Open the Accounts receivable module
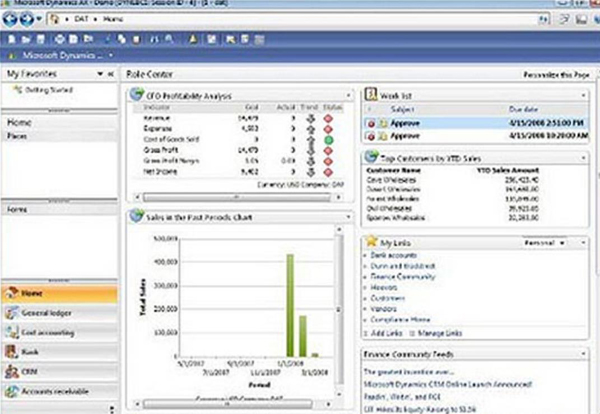 tap(60, 391)
